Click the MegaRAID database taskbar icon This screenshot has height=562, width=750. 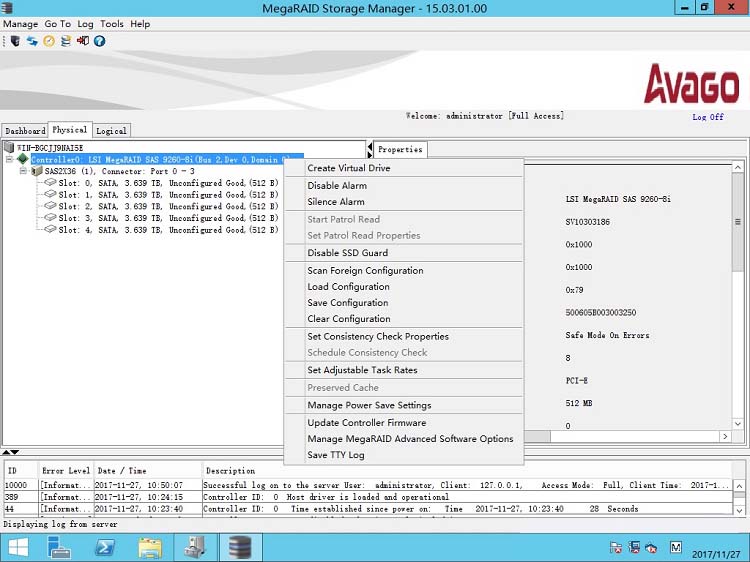[x=240, y=548]
